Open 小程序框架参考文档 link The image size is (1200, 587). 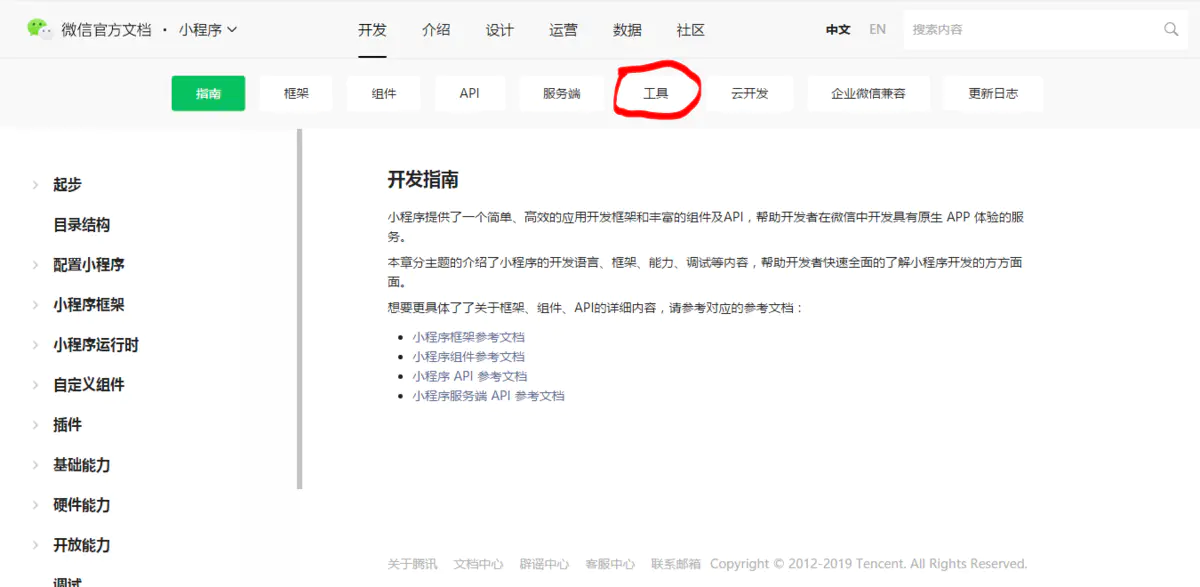pyautogui.click(x=468, y=337)
